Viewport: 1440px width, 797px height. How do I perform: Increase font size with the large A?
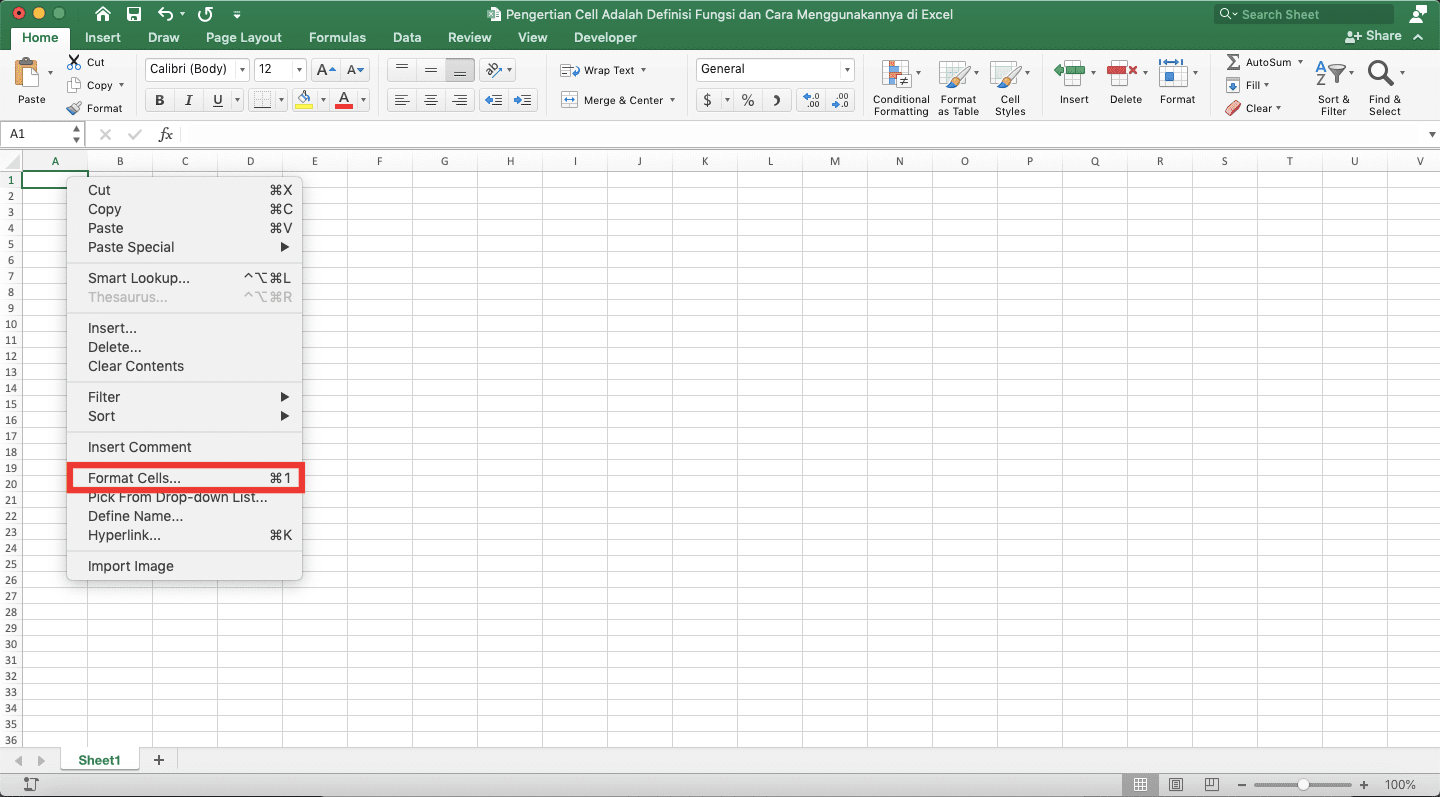(x=325, y=70)
